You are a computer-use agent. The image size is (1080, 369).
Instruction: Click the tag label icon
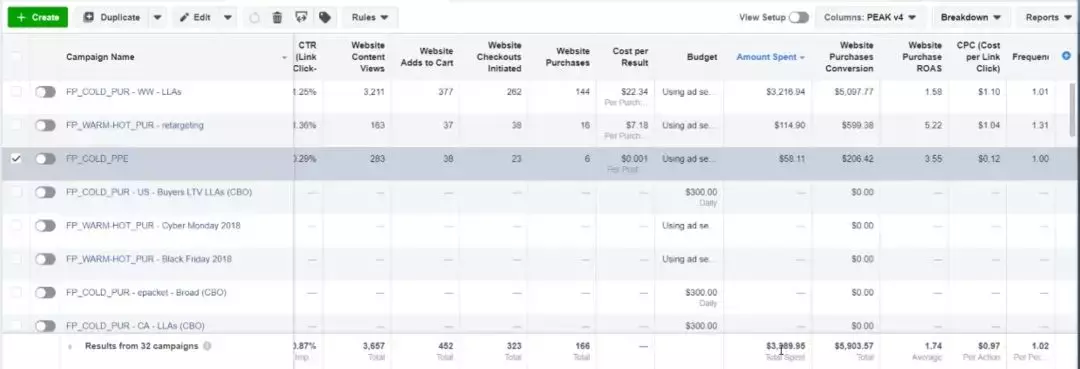pyautogui.click(x=324, y=17)
